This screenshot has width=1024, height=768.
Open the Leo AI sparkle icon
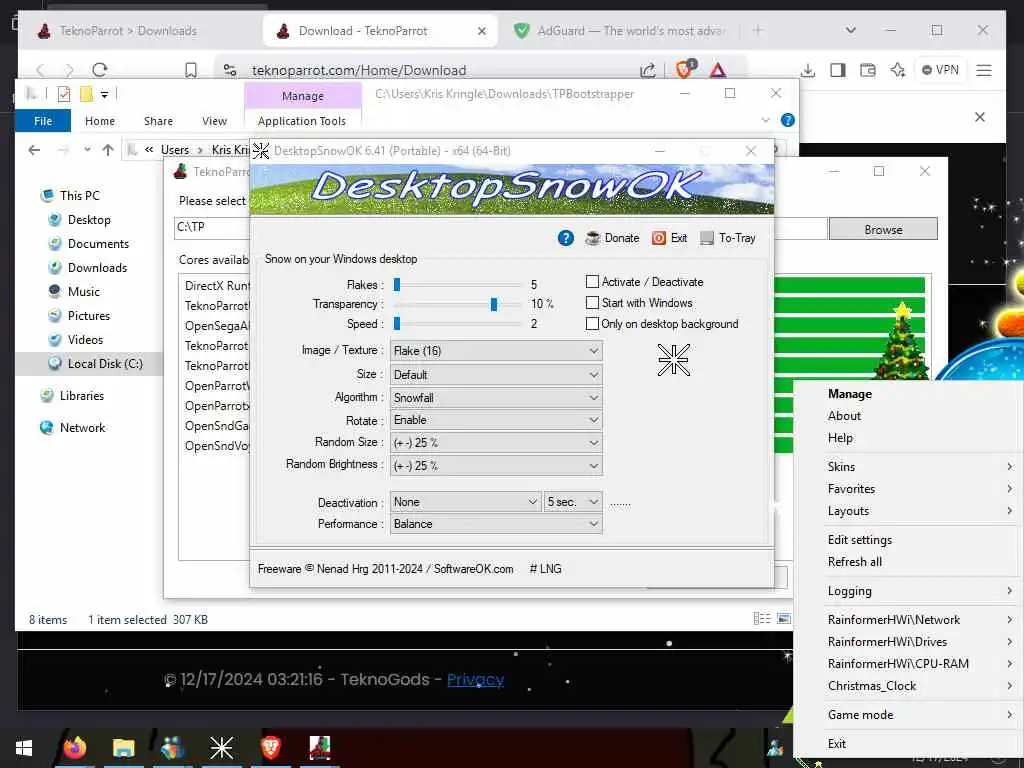(898, 70)
